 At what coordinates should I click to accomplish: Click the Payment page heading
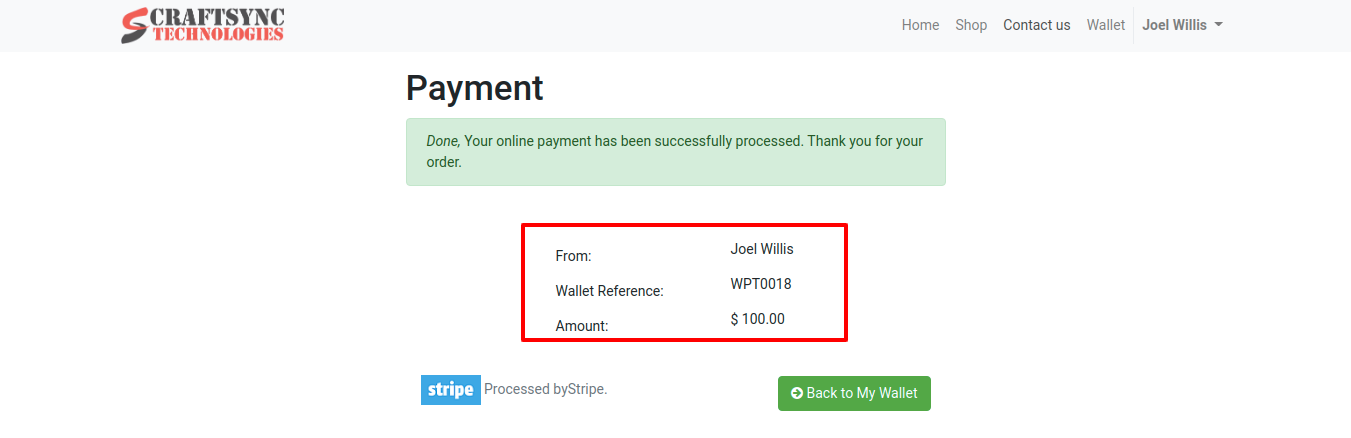tap(474, 88)
